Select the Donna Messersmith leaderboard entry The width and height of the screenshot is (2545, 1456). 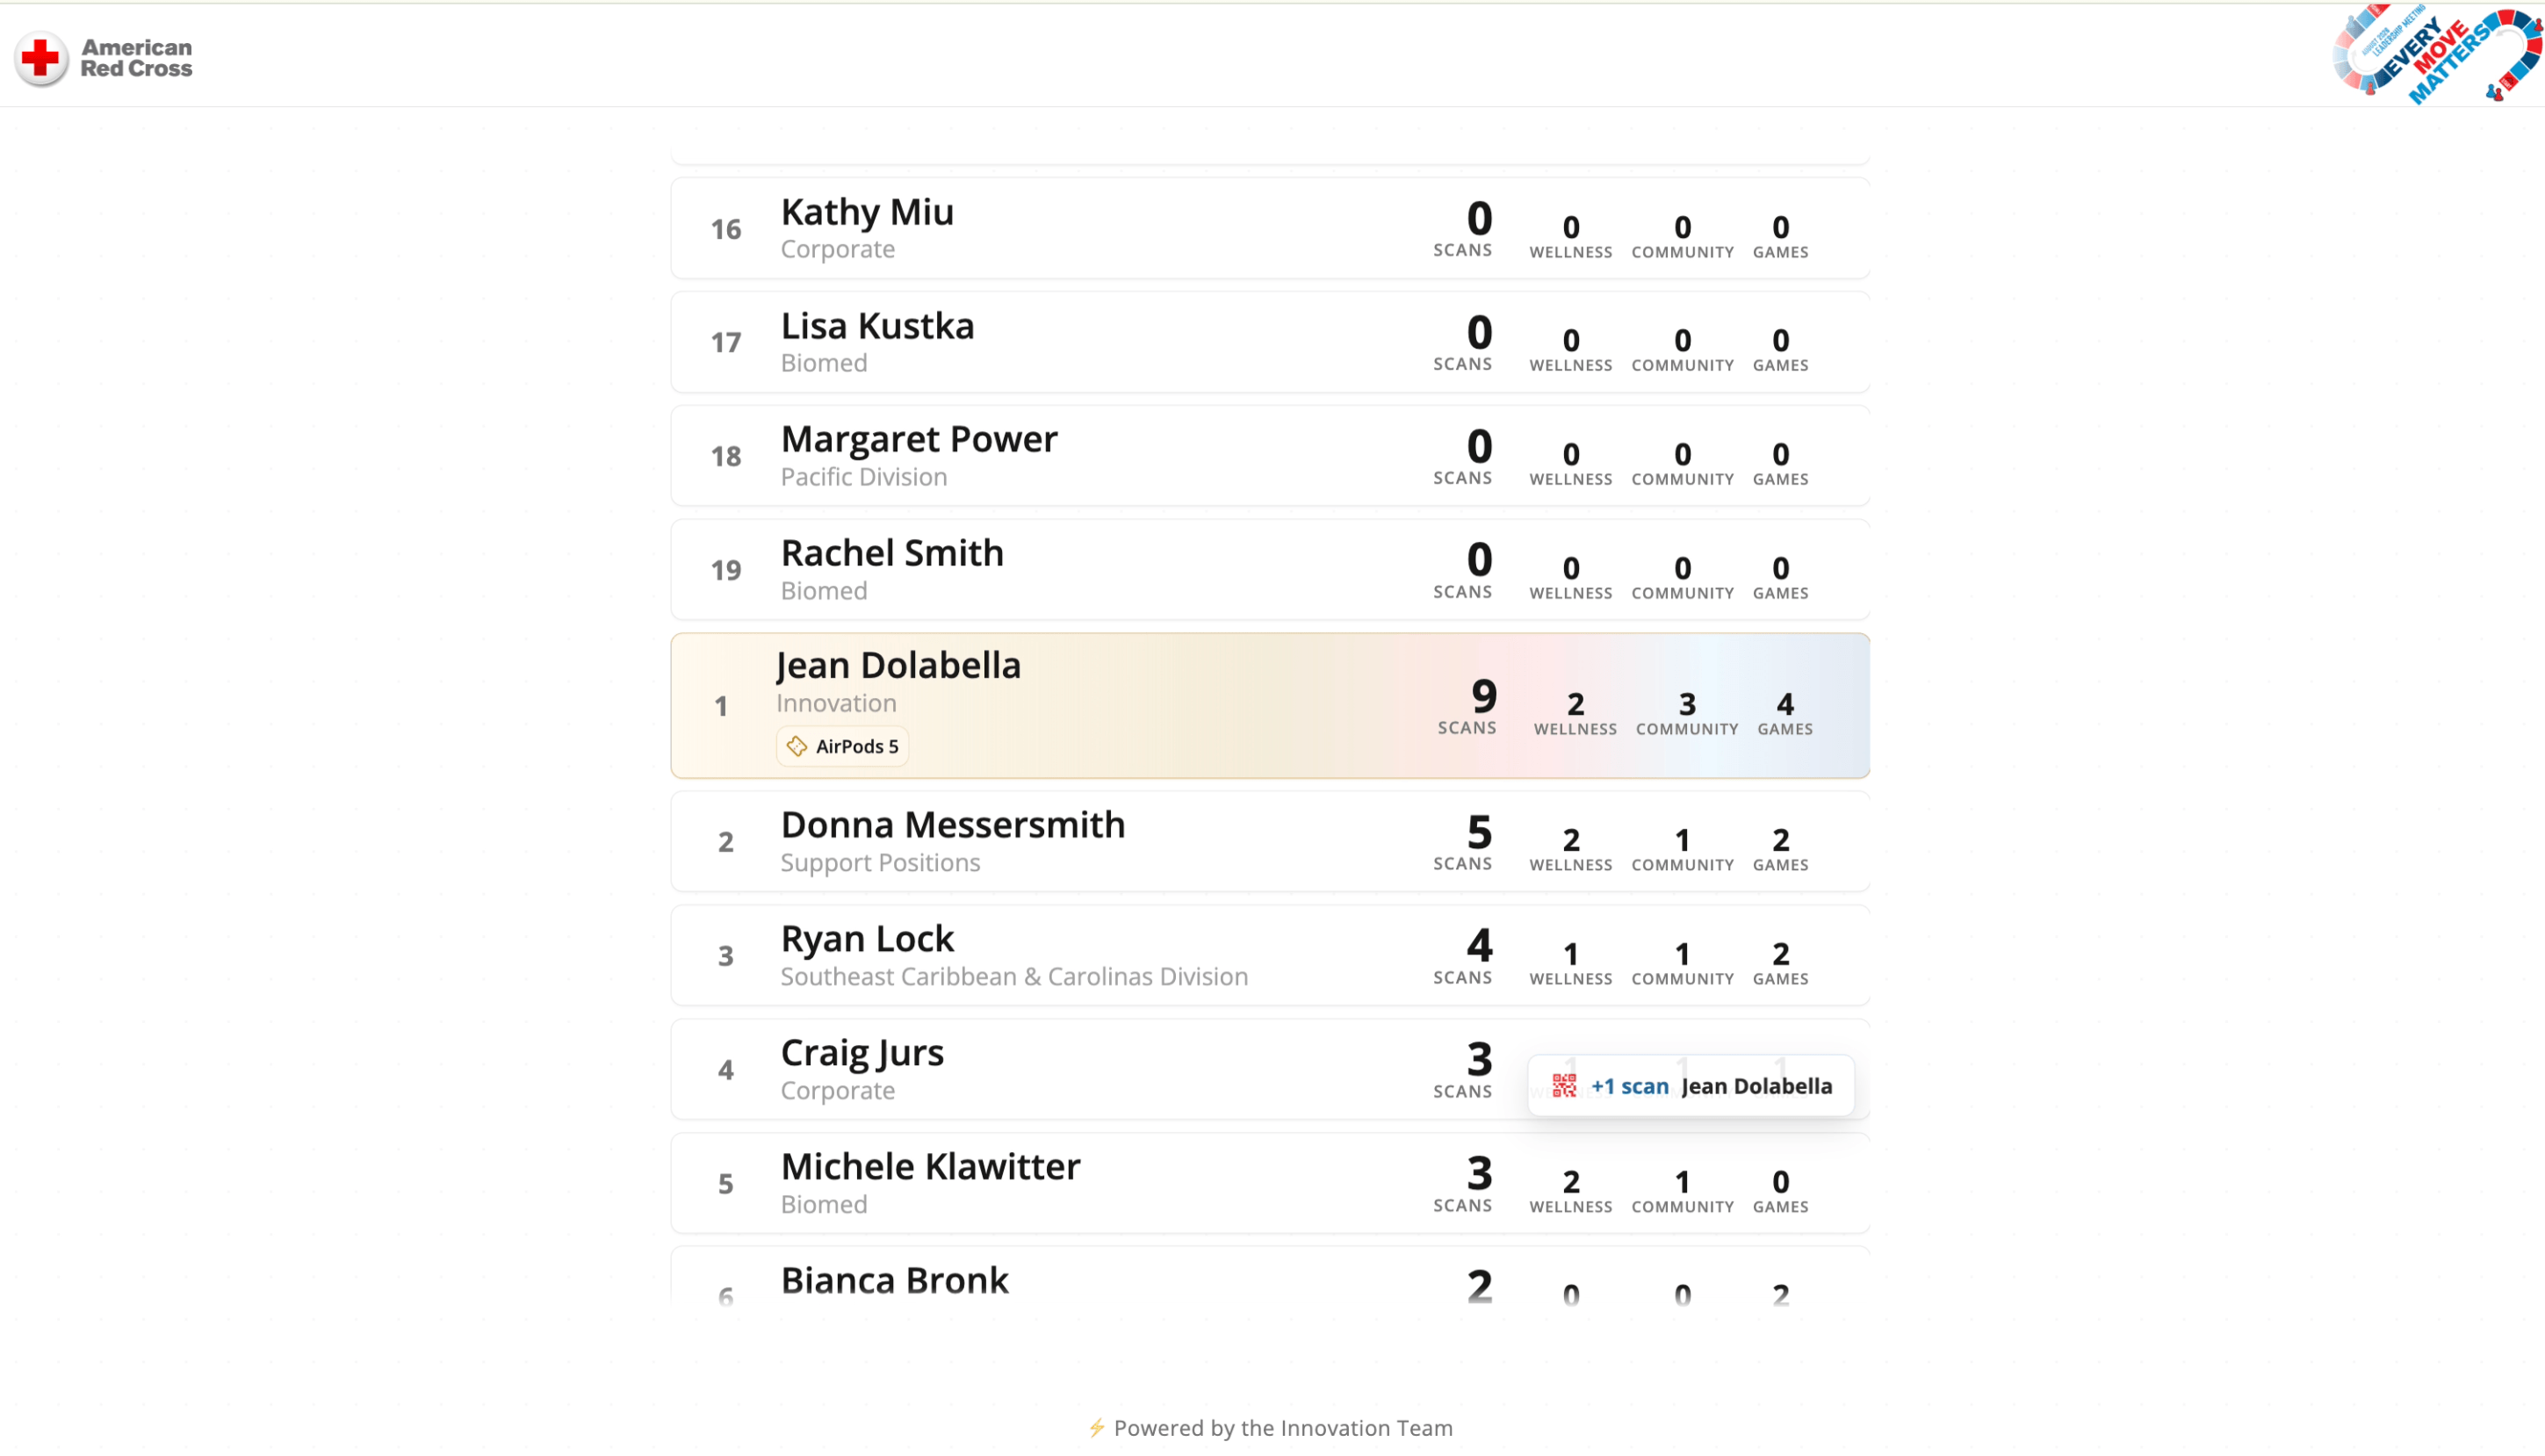(1270, 842)
